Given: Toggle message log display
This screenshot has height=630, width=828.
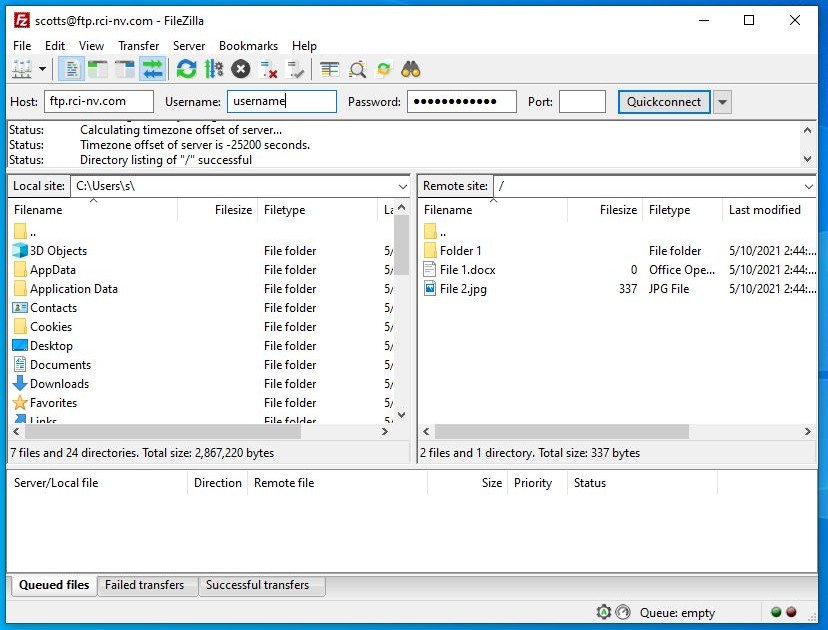Looking at the screenshot, I should coord(71,69).
